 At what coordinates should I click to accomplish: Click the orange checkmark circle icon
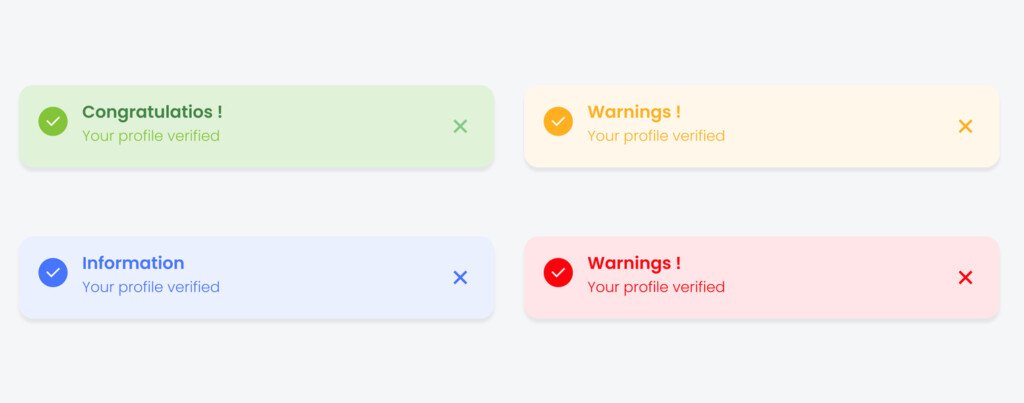pos(558,121)
